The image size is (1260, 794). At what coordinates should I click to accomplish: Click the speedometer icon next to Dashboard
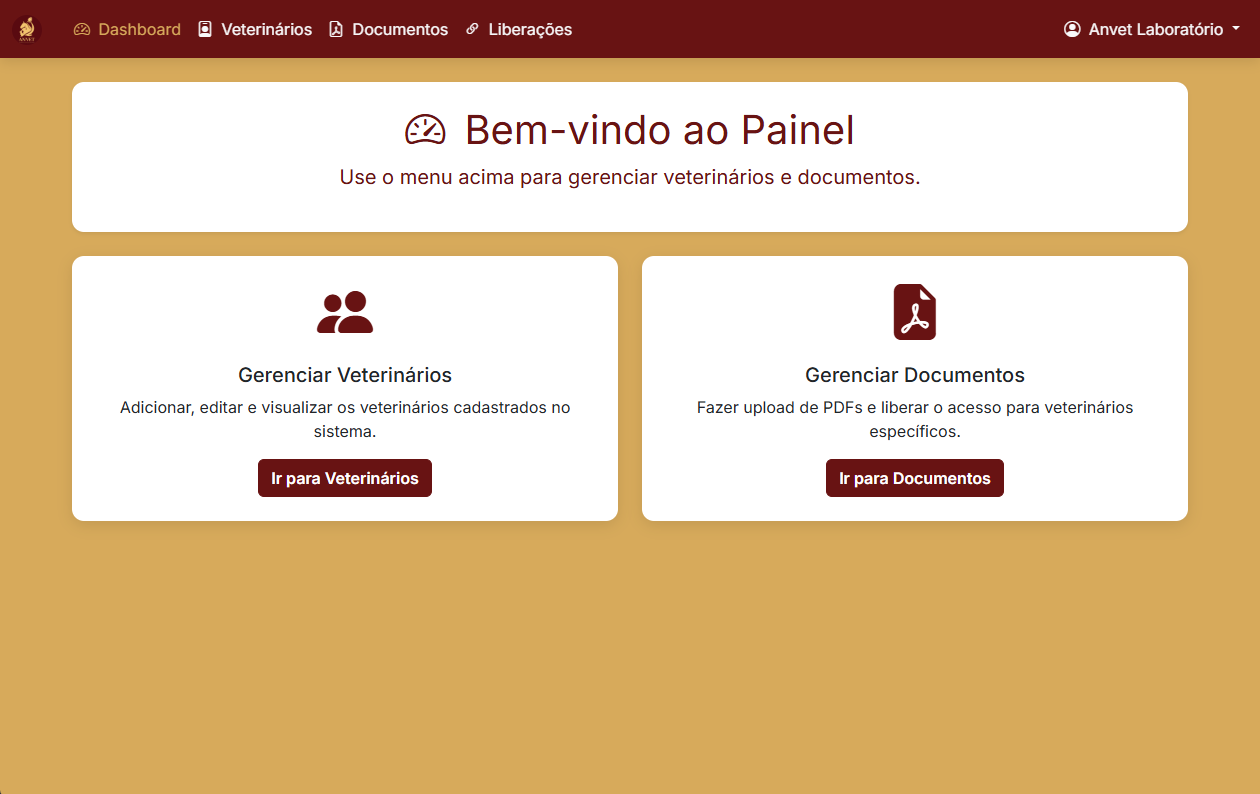coord(81,29)
